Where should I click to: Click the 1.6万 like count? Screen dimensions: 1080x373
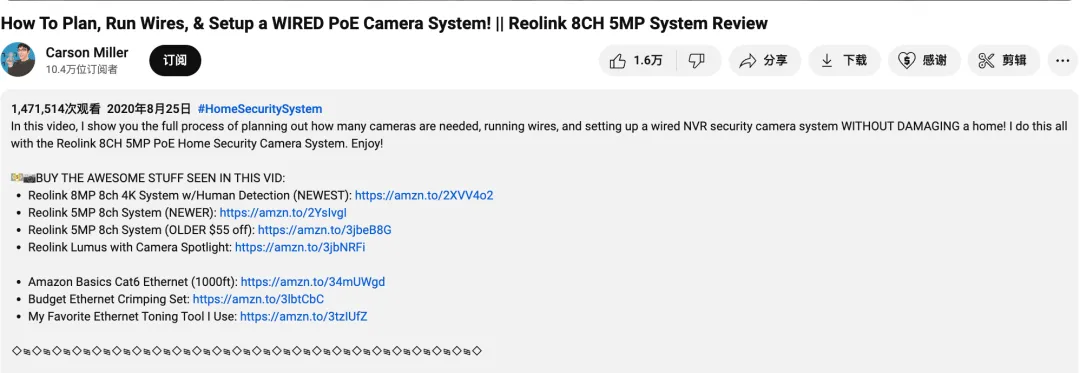click(648, 61)
